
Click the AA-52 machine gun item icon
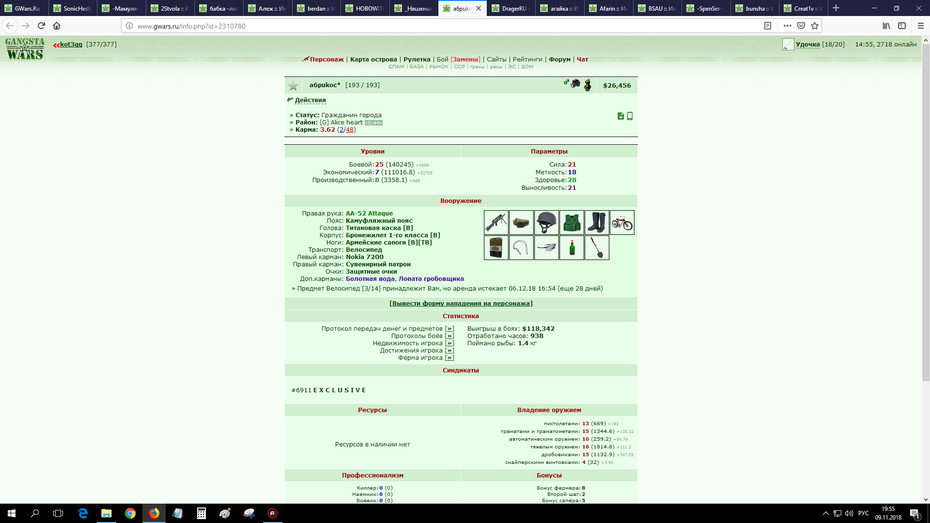click(x=496, y=222)
